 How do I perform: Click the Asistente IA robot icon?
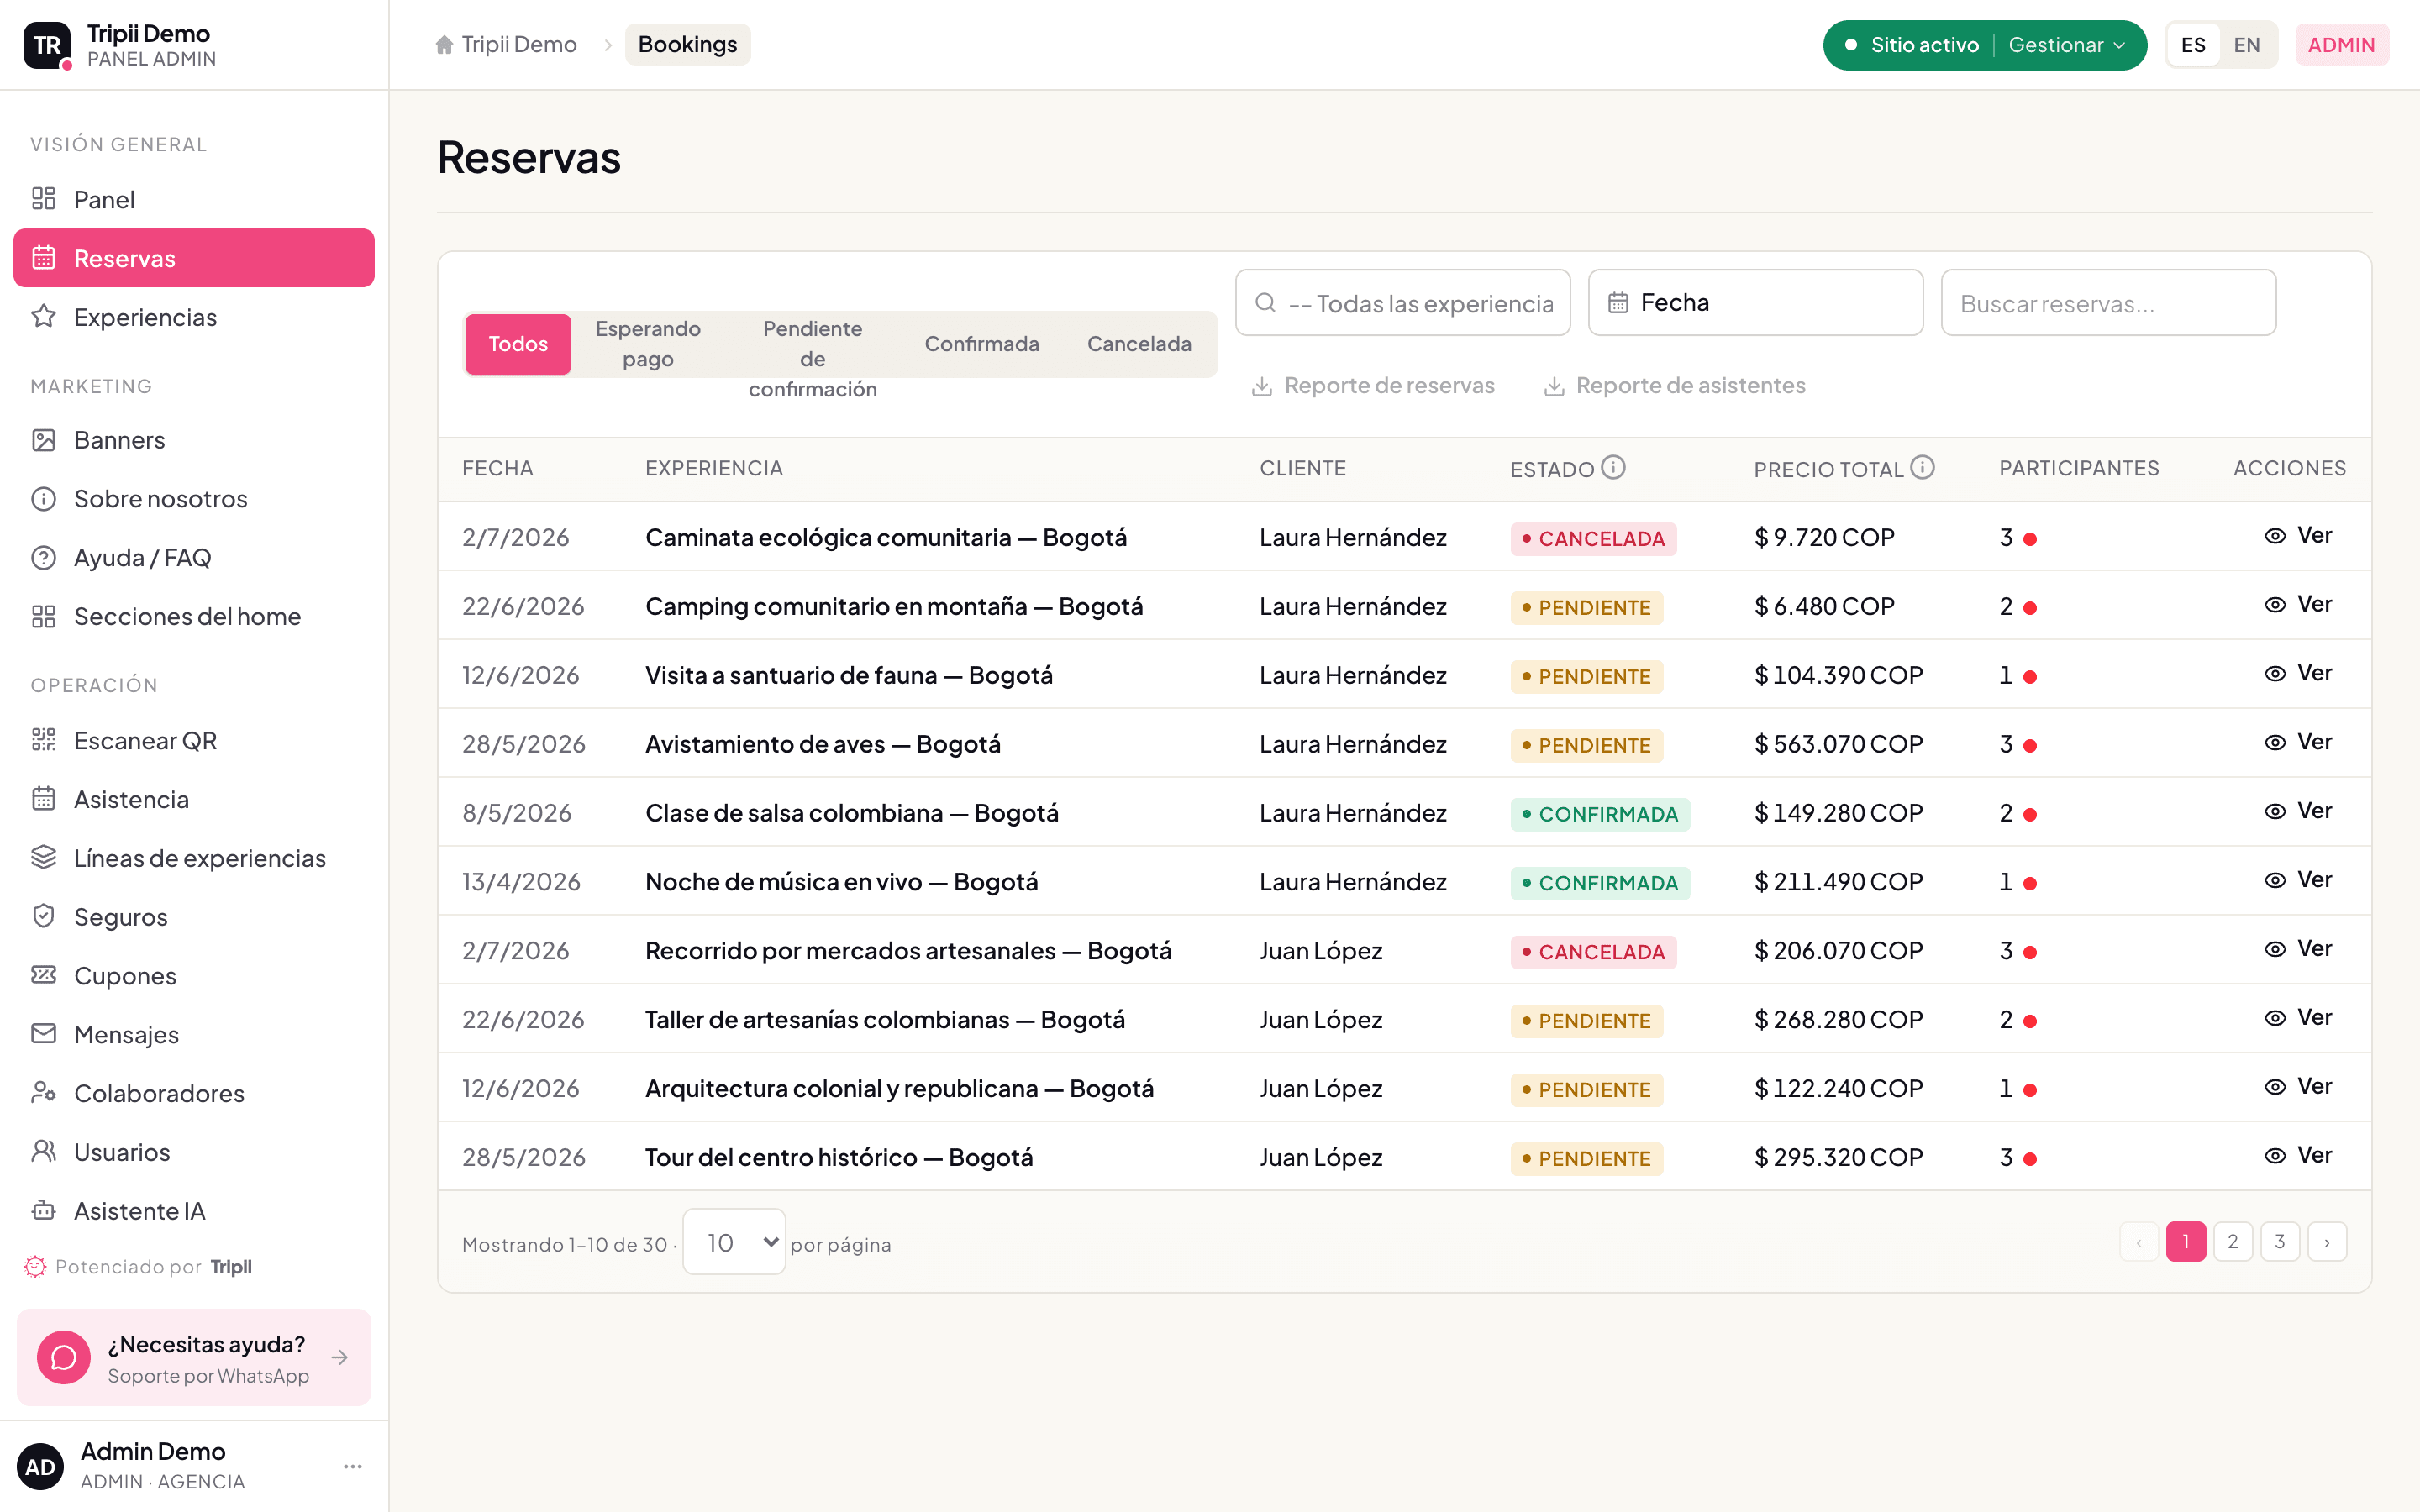pos(43,1211)
